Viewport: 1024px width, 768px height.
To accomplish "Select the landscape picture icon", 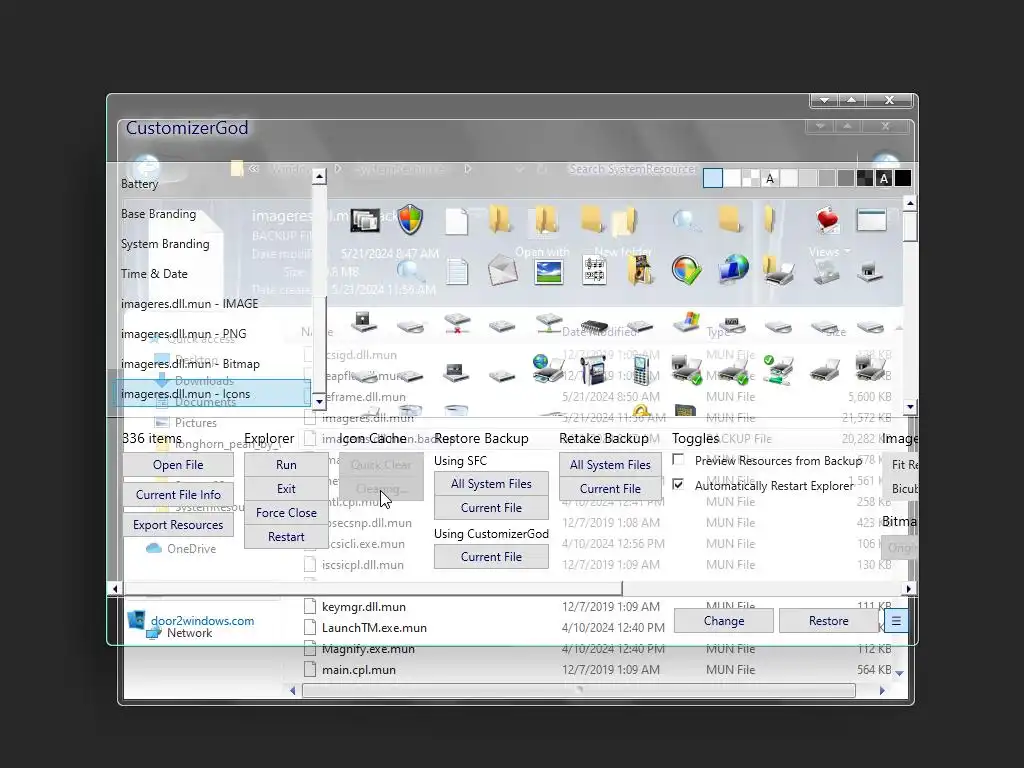I will pyautogui.click(x=549, y=272).
